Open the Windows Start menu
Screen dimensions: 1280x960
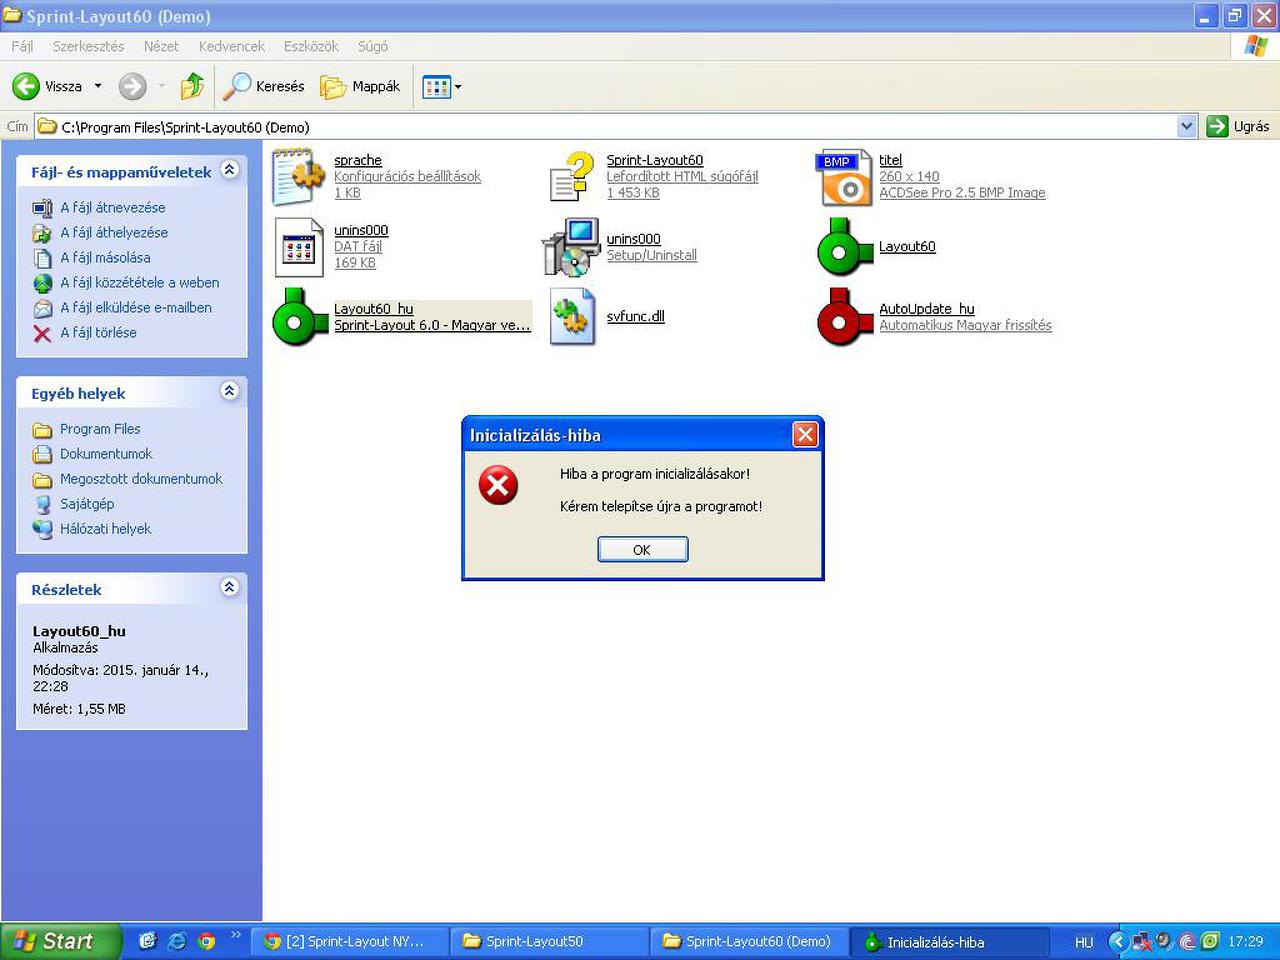pyautogui.click(x=60, y=941)
